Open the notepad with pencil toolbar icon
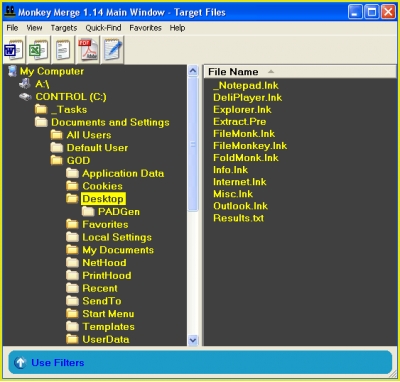The height and width of the screenshot is (382, 400). [113, 50]
